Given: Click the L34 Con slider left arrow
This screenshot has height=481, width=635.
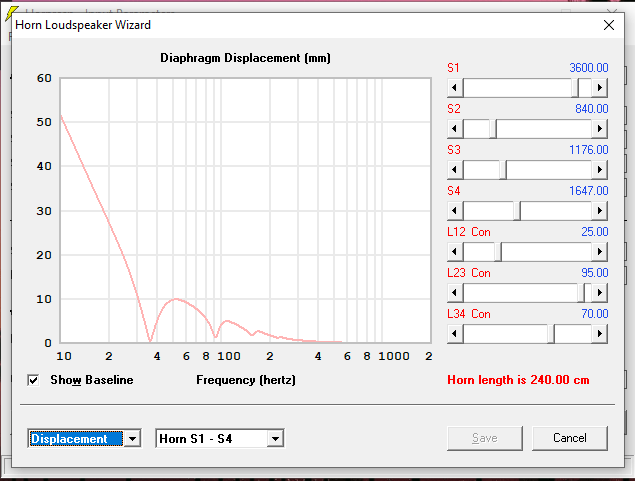Looking at the screenshot, I should pos(455,334).
